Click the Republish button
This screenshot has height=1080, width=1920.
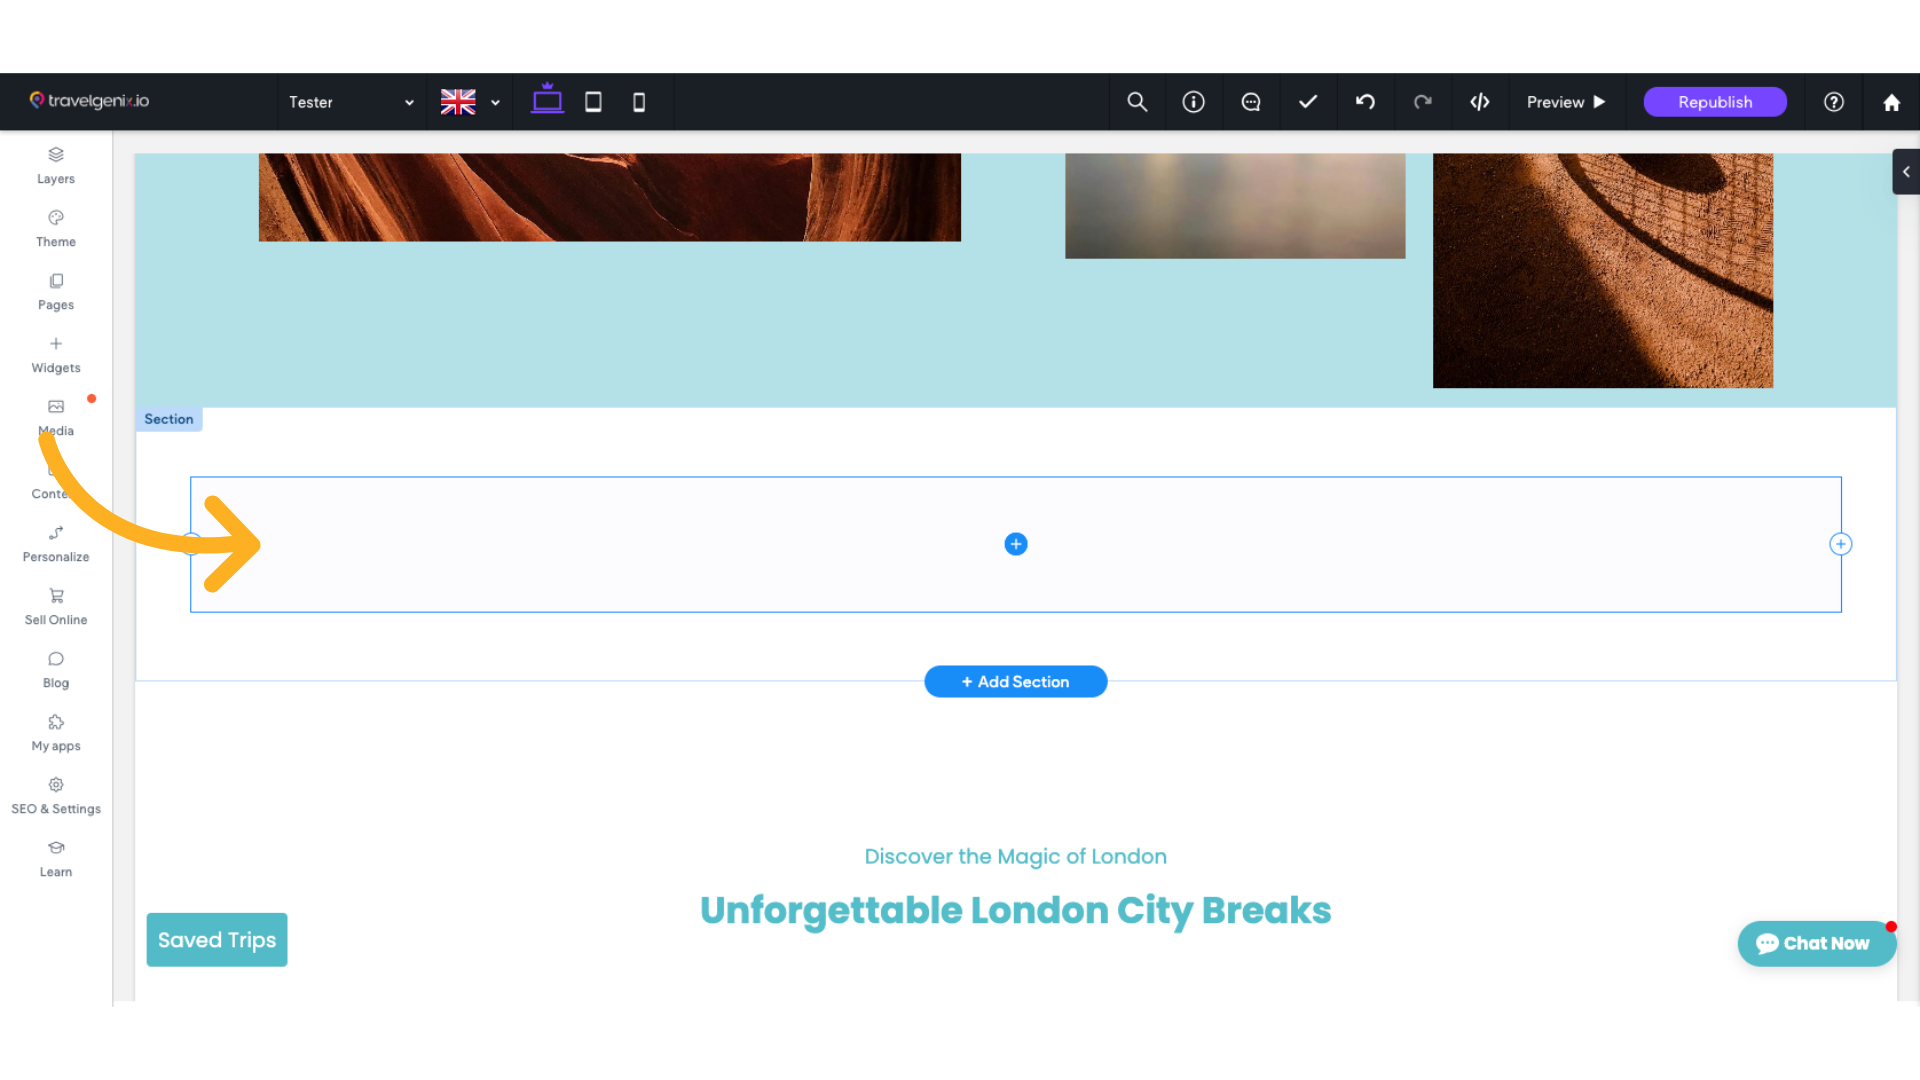pos(1714,101)
